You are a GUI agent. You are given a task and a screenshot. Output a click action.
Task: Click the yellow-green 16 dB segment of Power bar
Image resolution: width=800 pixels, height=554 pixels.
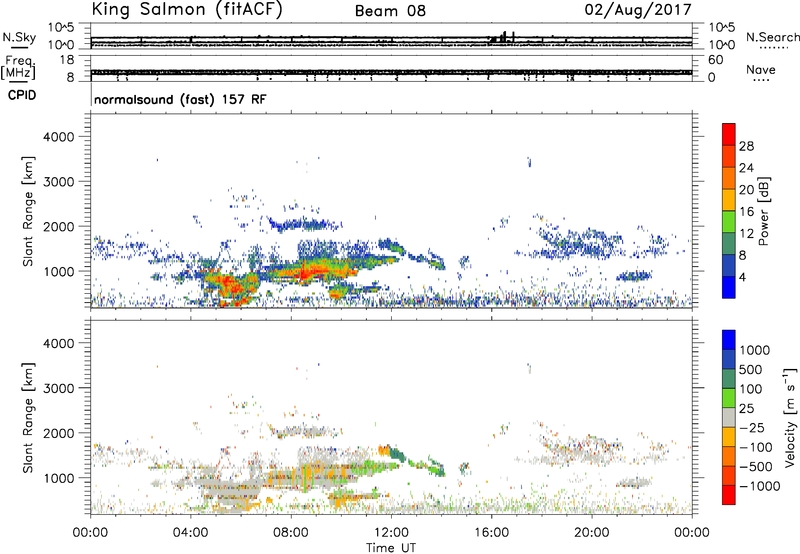click(729, 221)
